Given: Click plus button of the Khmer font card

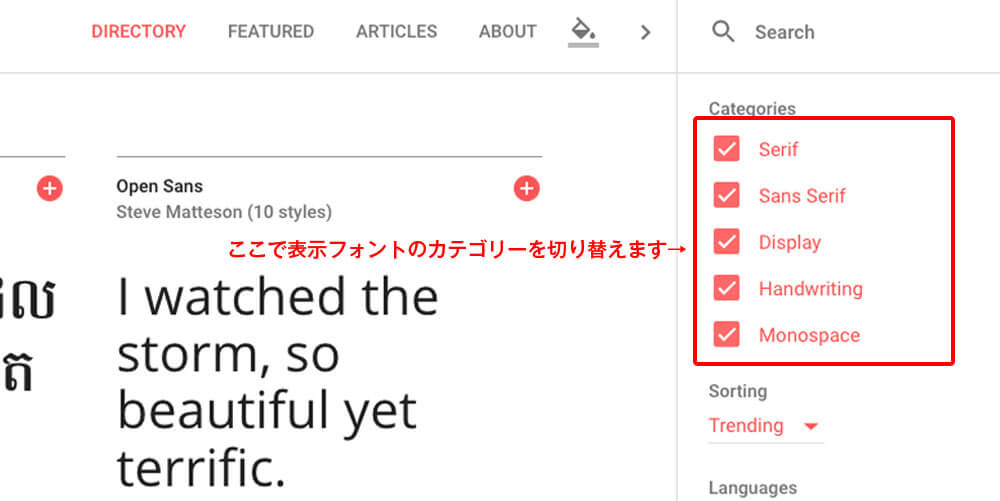Looking at the screenshot, I should (x=50, y=188).
